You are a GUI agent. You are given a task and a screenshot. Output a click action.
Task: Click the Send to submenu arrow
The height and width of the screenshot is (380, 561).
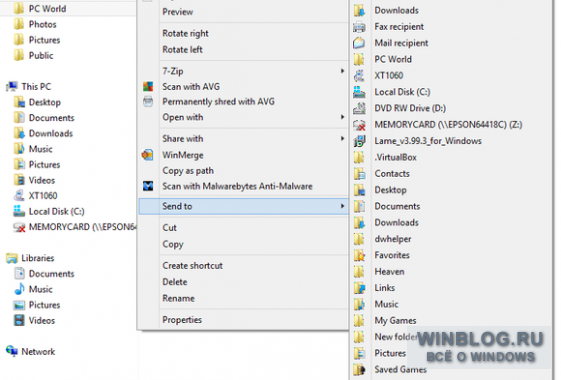click(x=342, y=206)
